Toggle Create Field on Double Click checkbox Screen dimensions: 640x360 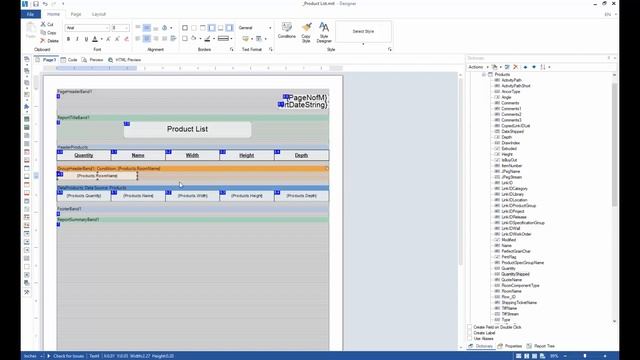click(469, 327)
